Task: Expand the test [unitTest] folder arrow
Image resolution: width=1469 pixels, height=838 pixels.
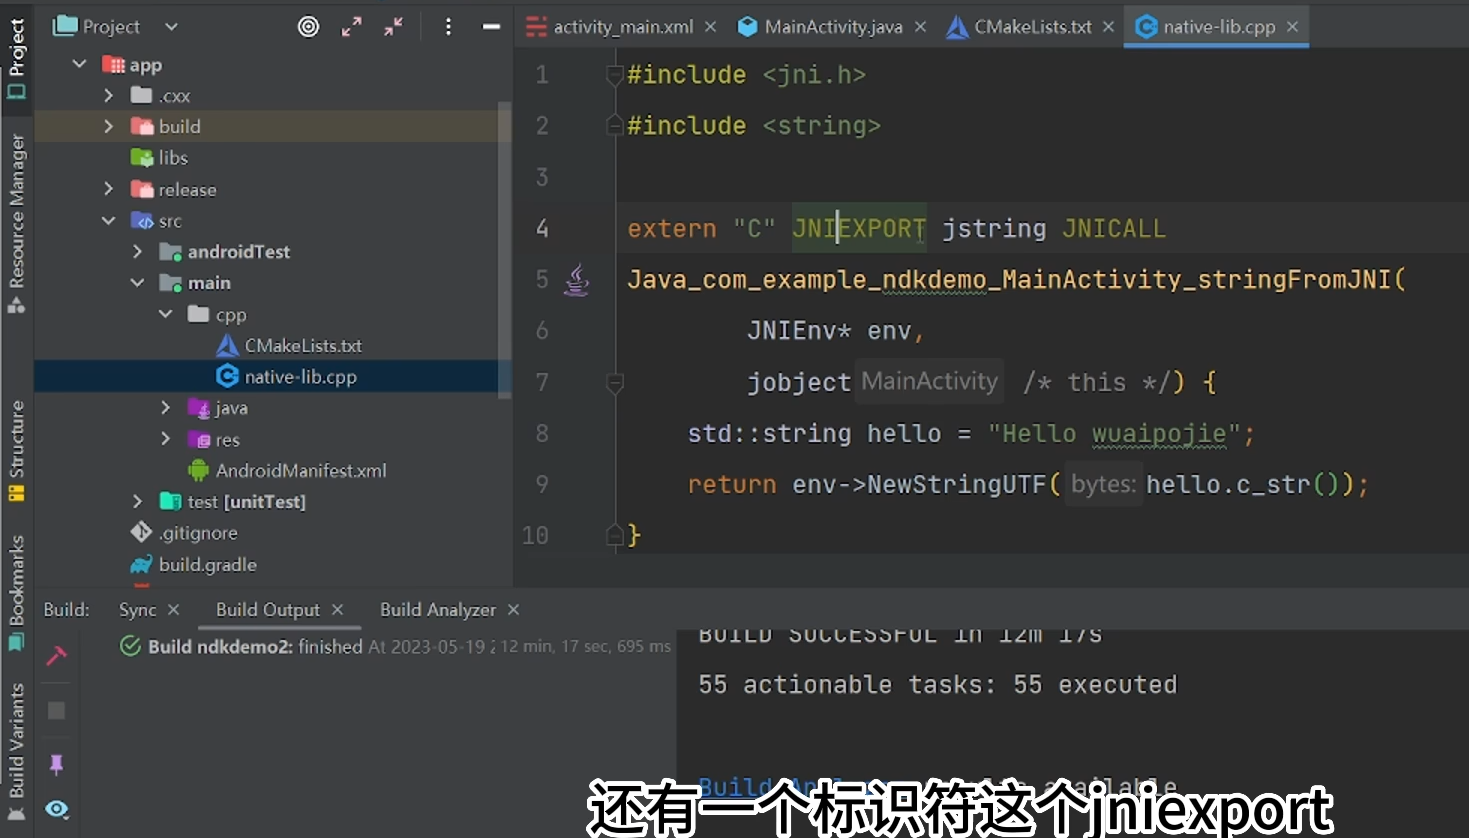Action: (x=138, y=501)
